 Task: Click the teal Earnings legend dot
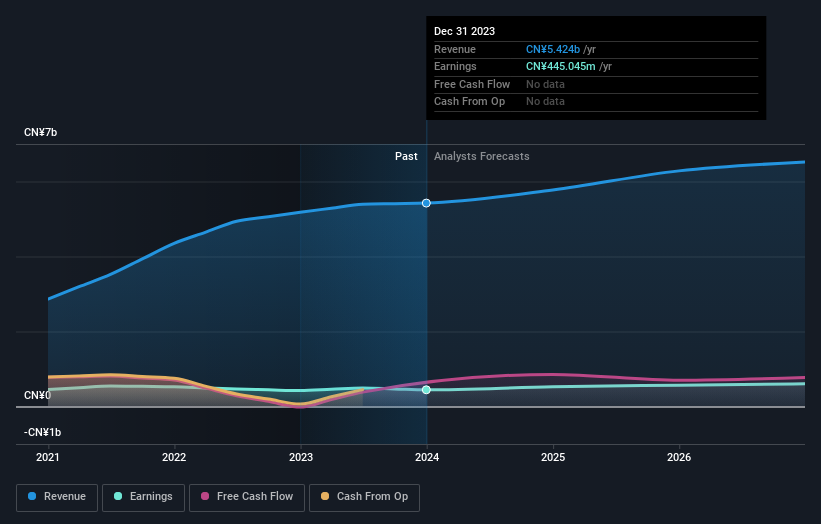coord(118,496)
